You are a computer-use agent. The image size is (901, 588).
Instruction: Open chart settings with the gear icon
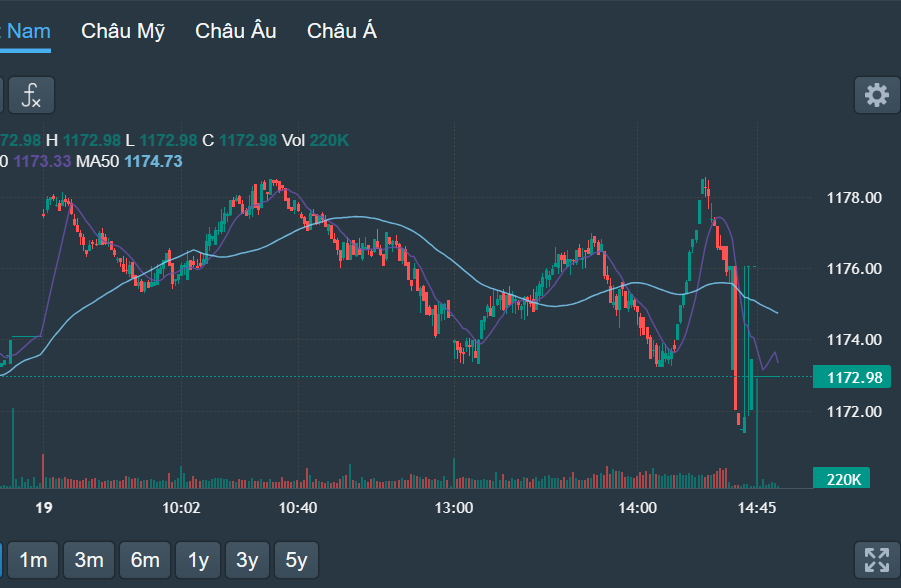click(876, 95)
